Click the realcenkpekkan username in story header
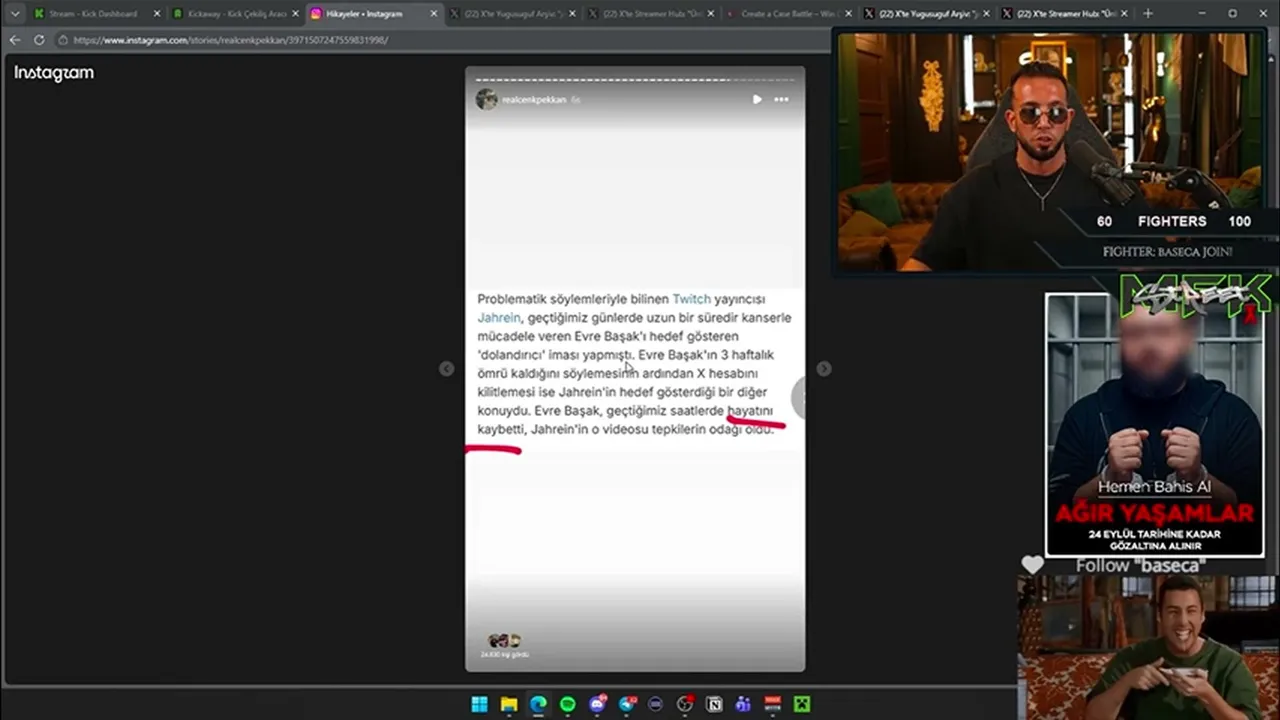This screenshot has width=1280, height=720. 534,100
